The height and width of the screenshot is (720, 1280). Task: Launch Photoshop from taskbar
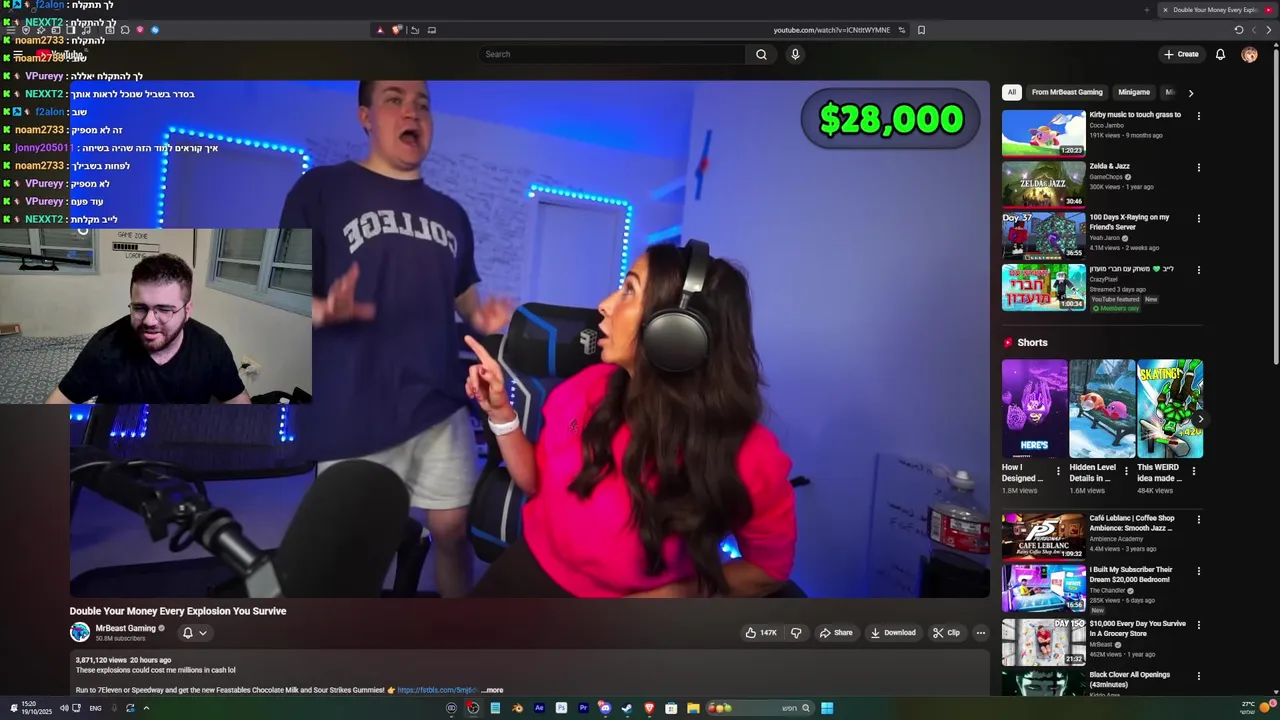pyautogui.click(x=561, y=708)
